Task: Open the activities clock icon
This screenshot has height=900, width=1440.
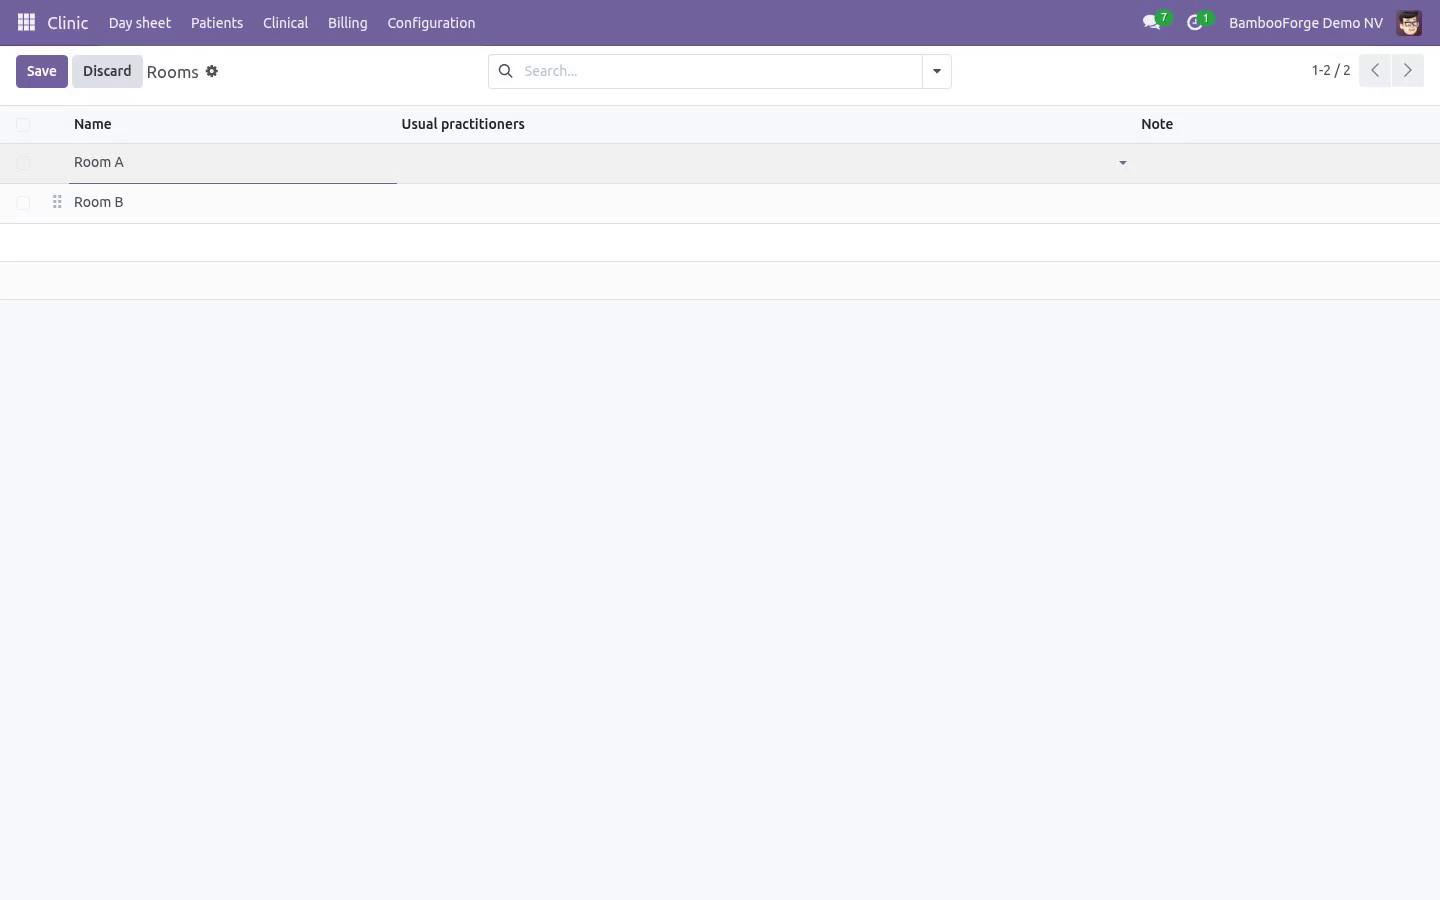Action: [1195, 22]
